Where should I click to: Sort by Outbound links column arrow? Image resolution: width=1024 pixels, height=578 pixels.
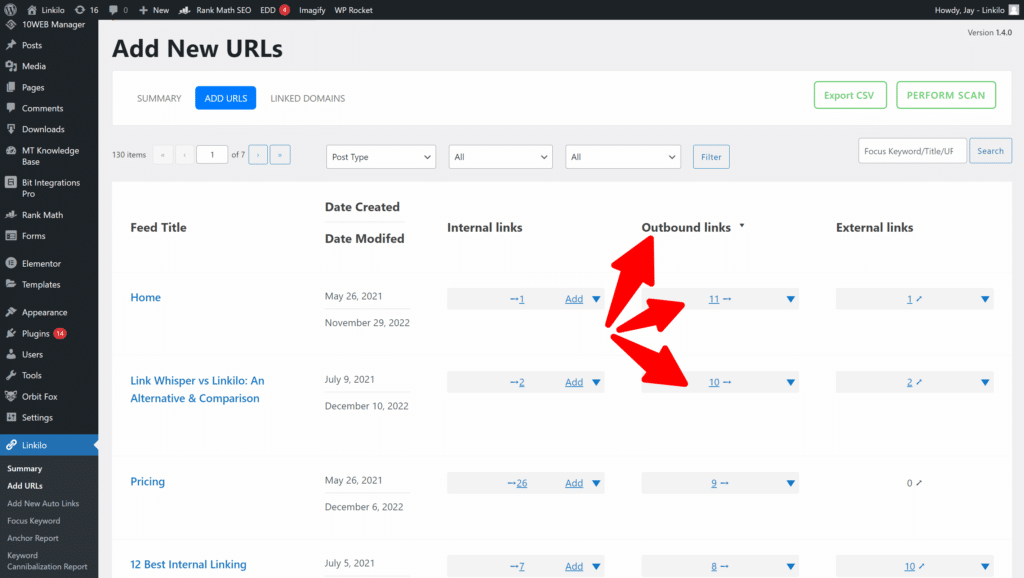pyautogui.click(x=742, y=226)
